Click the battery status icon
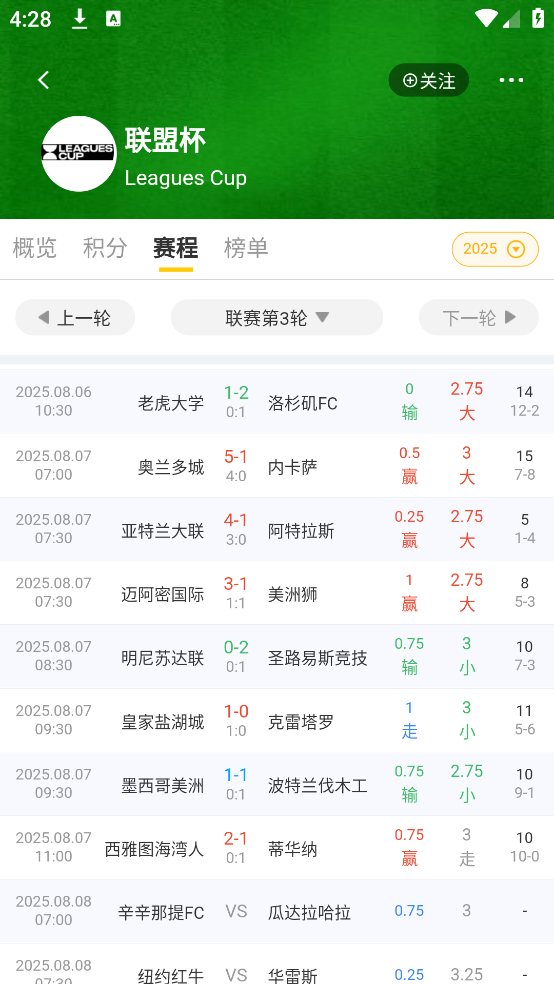This screenshot has height=984, width=554. pos(538,18)
